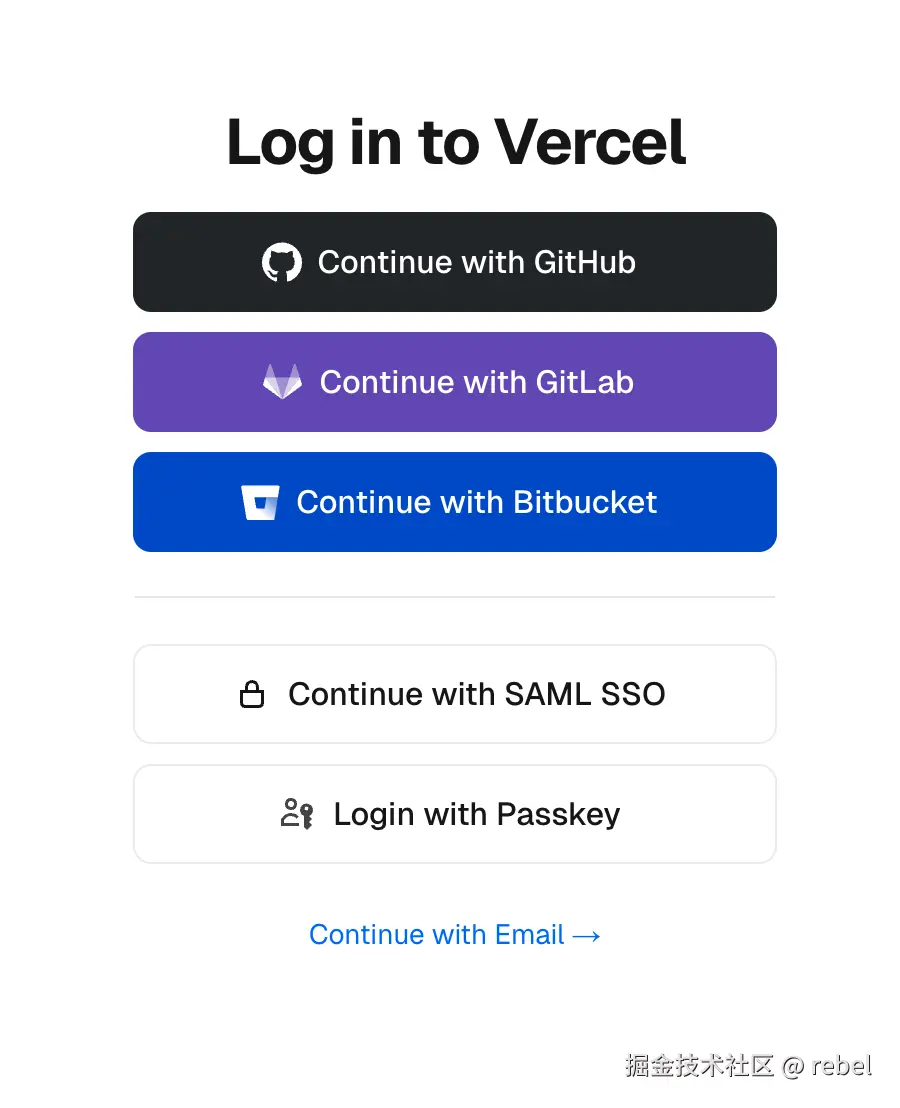Click the 'GitHub' word in the first button

(x=585, y=262)
